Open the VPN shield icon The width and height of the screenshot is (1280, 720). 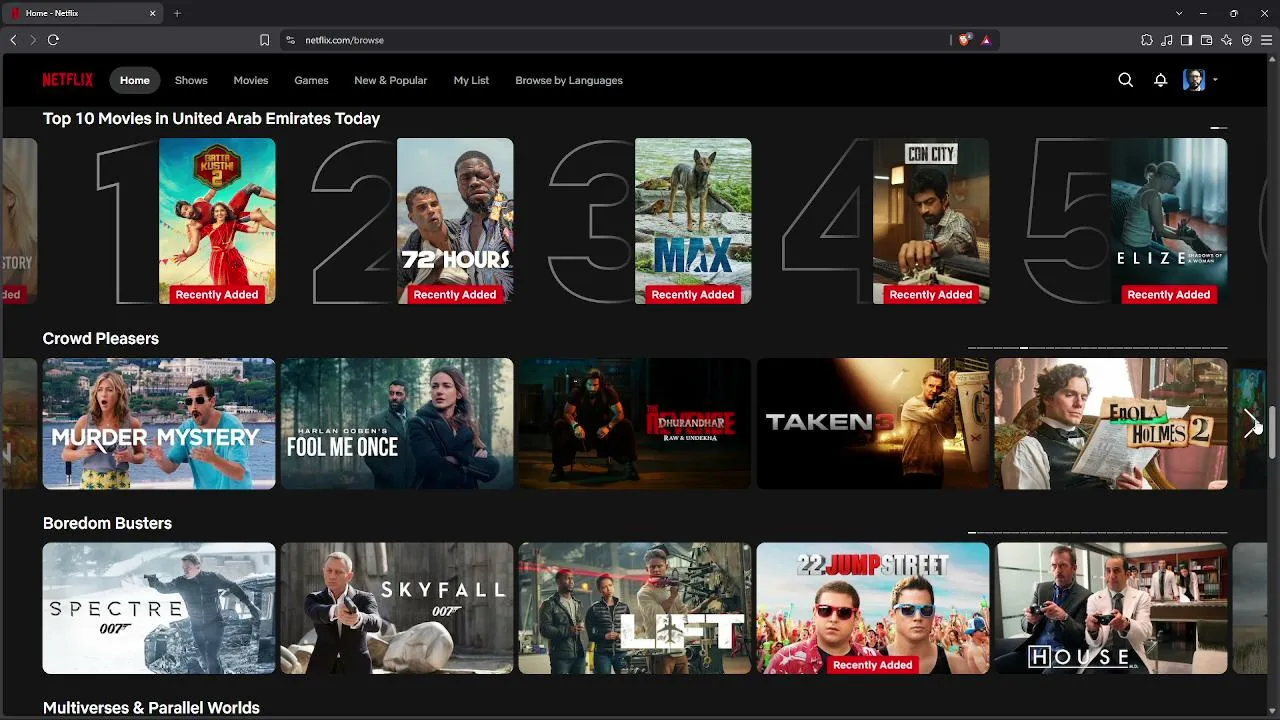click(x=1247, y=40)
